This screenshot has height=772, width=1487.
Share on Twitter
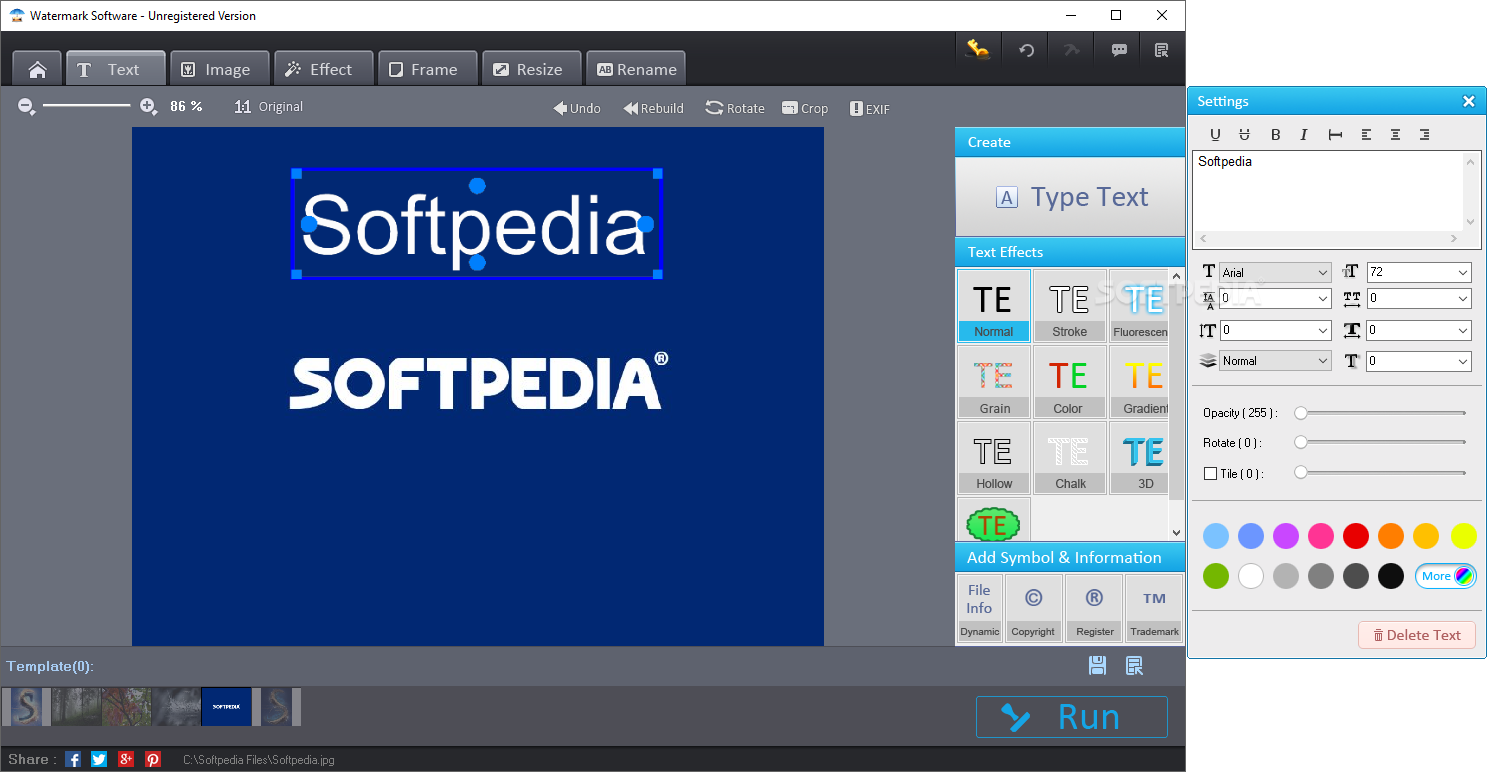[x=99, y=759]
